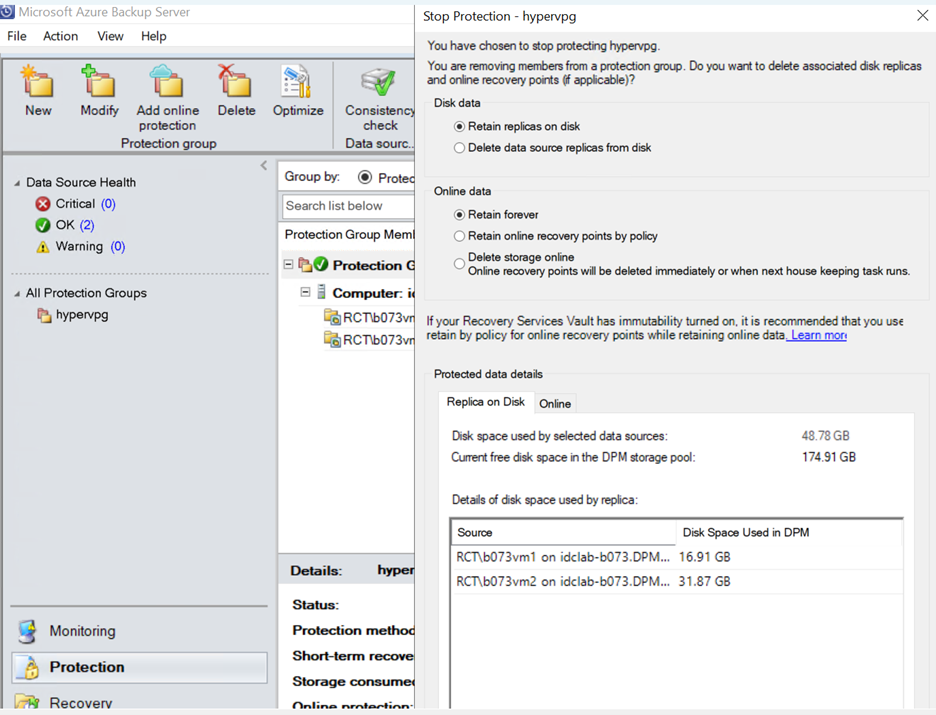
Task: Close the Stop Protection dialog
Action: [x=923, y=16]
